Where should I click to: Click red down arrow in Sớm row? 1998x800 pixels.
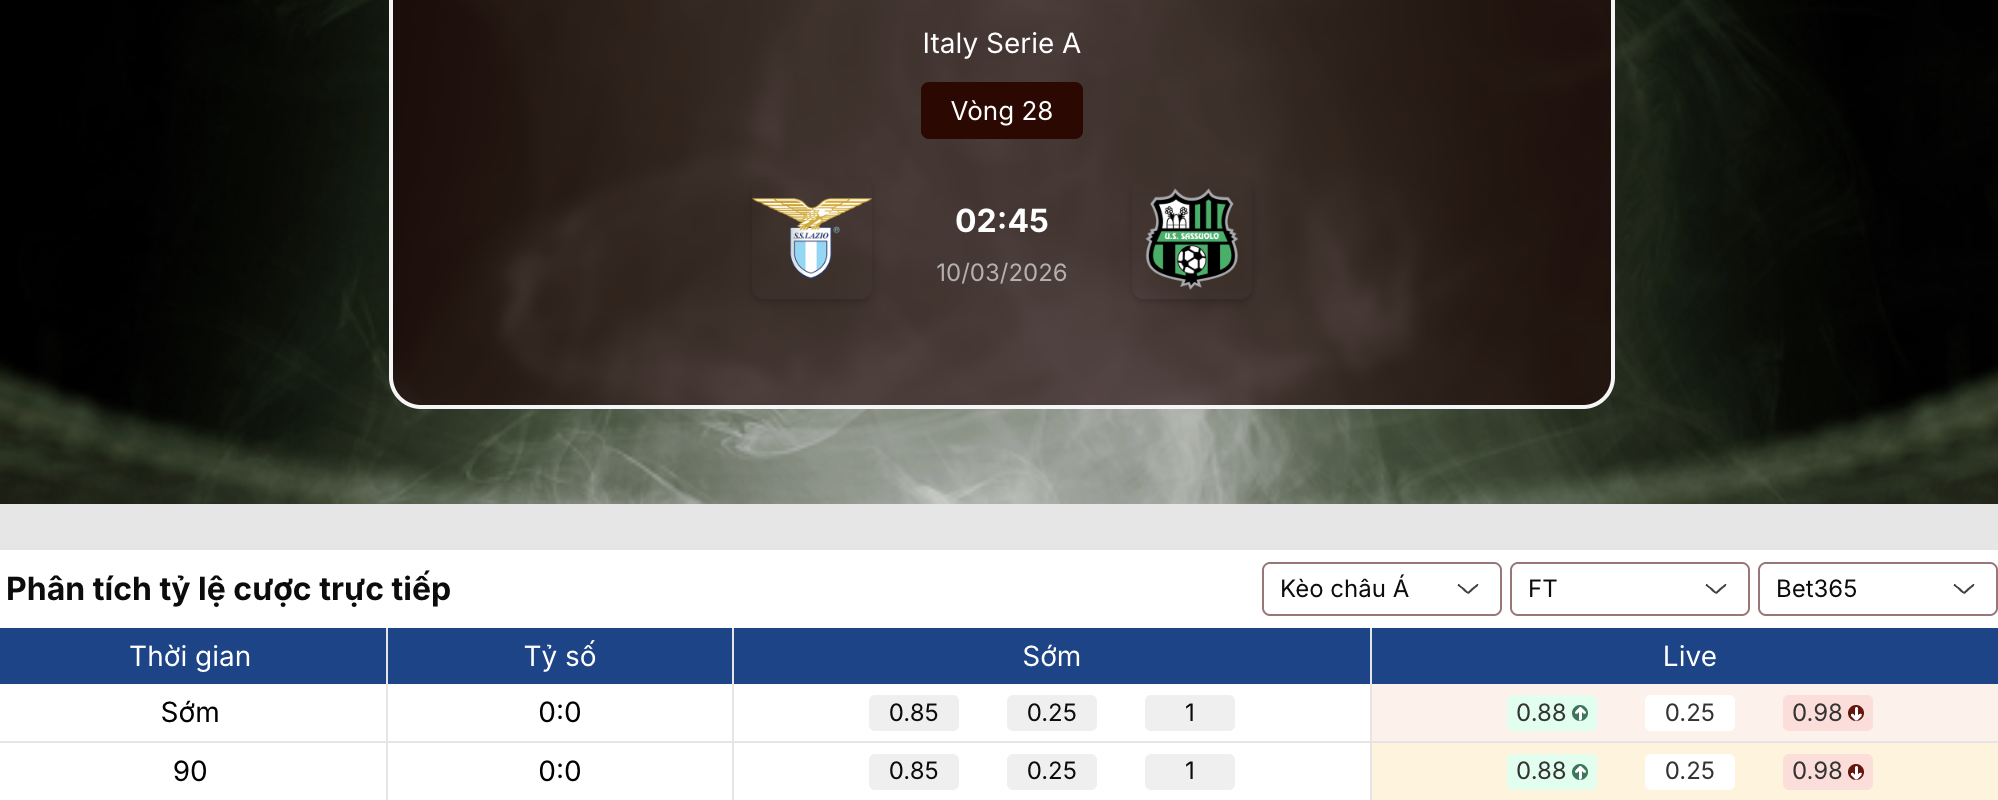pyautogui.click(x=1856, y=714)
